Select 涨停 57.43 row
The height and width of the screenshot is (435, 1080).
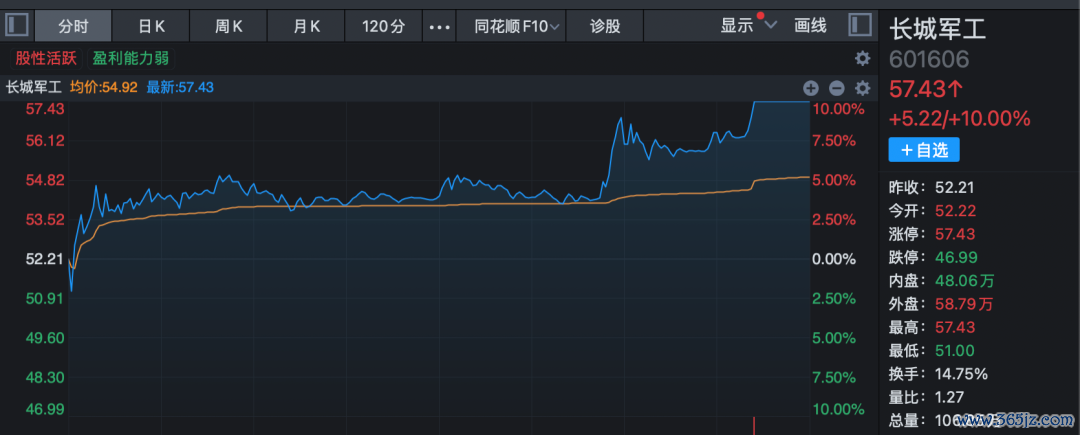[x=933, y=234]
